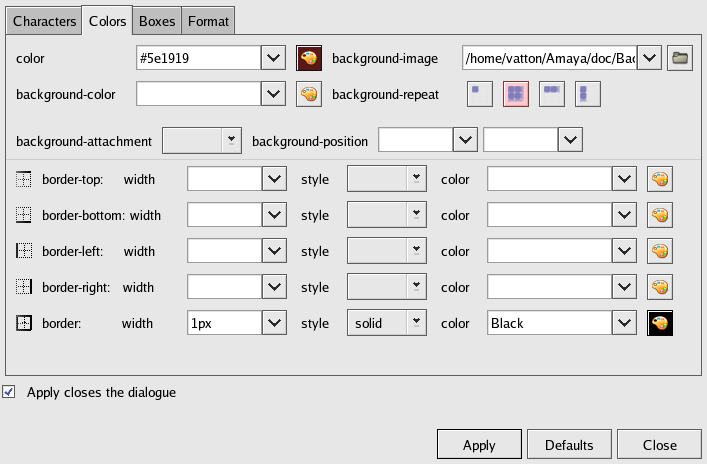Click the Defaults button

pos(569,445)
